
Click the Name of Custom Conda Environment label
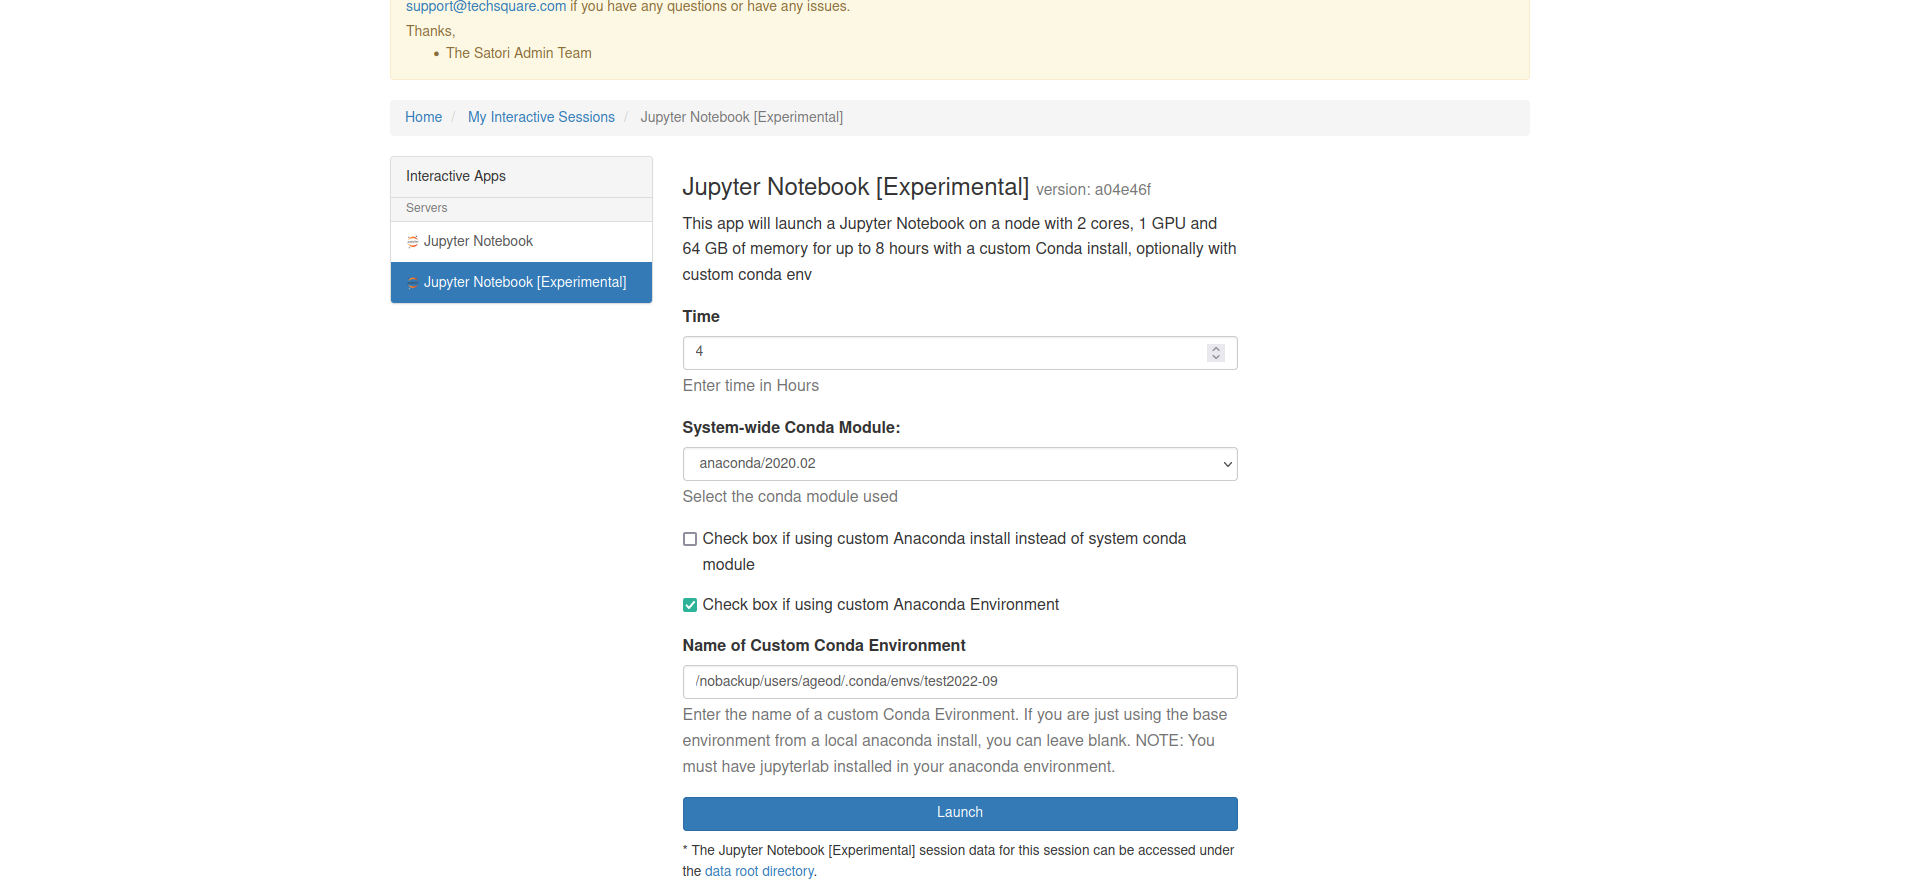pos(824,645)
